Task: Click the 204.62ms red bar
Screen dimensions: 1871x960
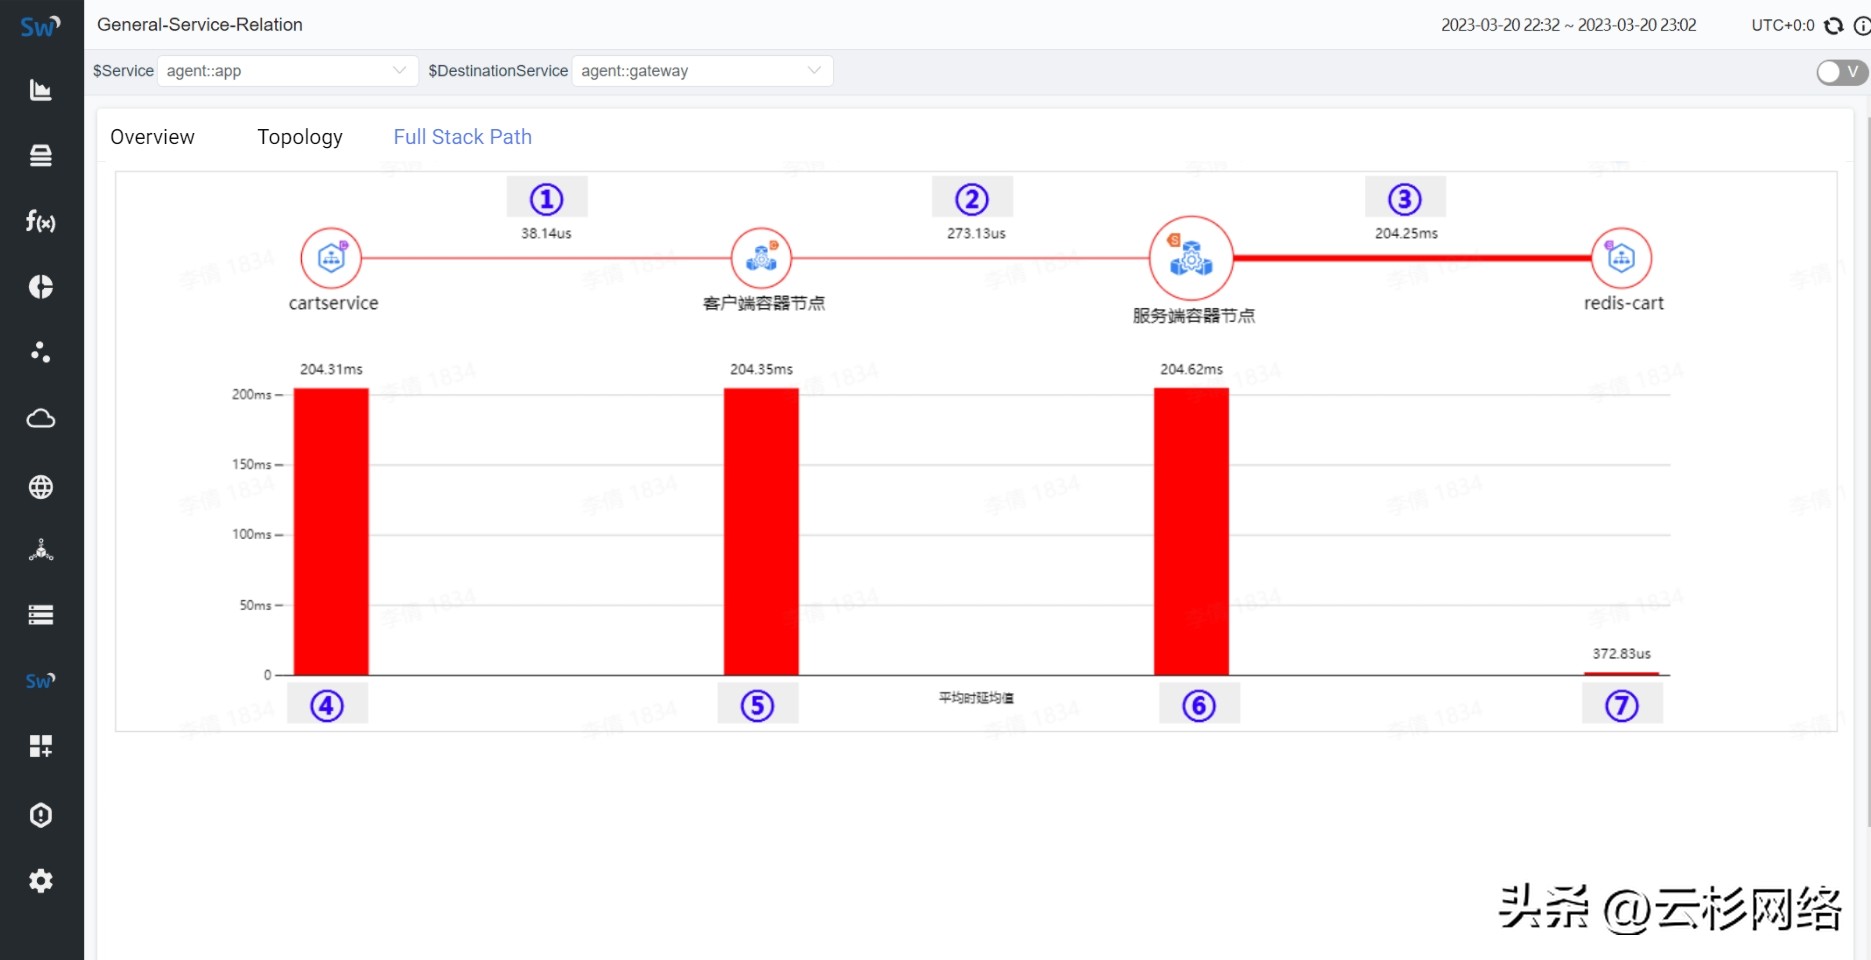Action: click(1191, 532)
